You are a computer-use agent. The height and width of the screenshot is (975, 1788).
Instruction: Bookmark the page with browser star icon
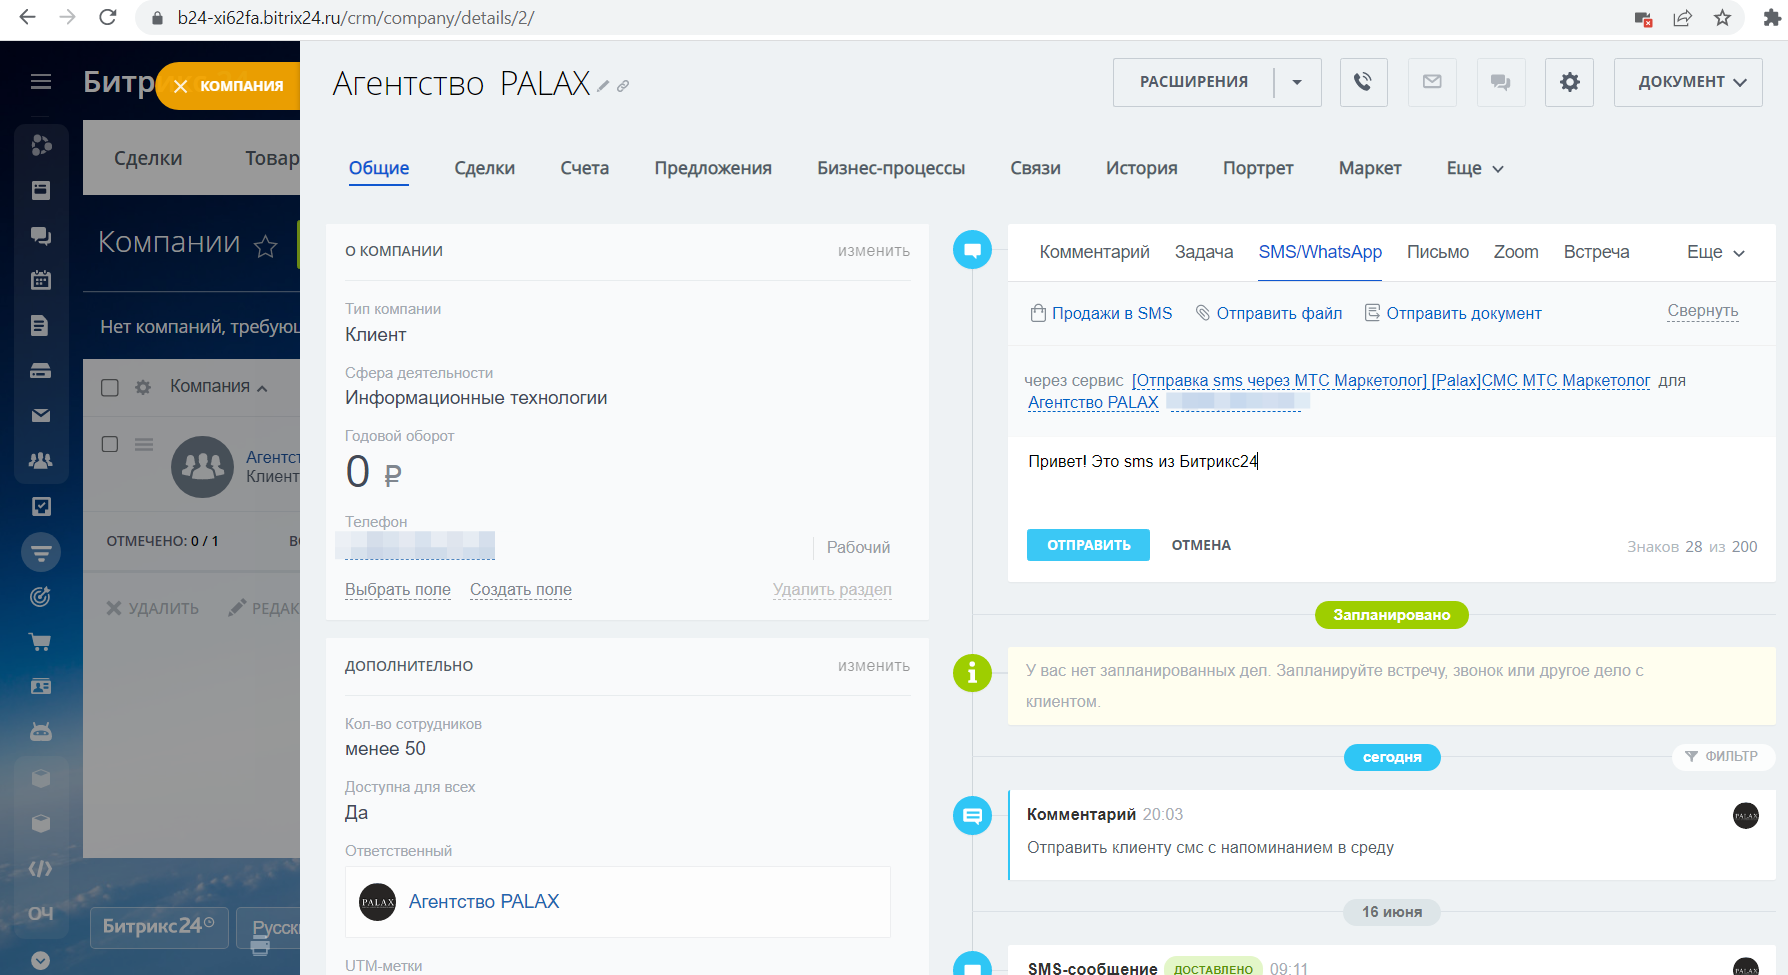(1722, 18)
